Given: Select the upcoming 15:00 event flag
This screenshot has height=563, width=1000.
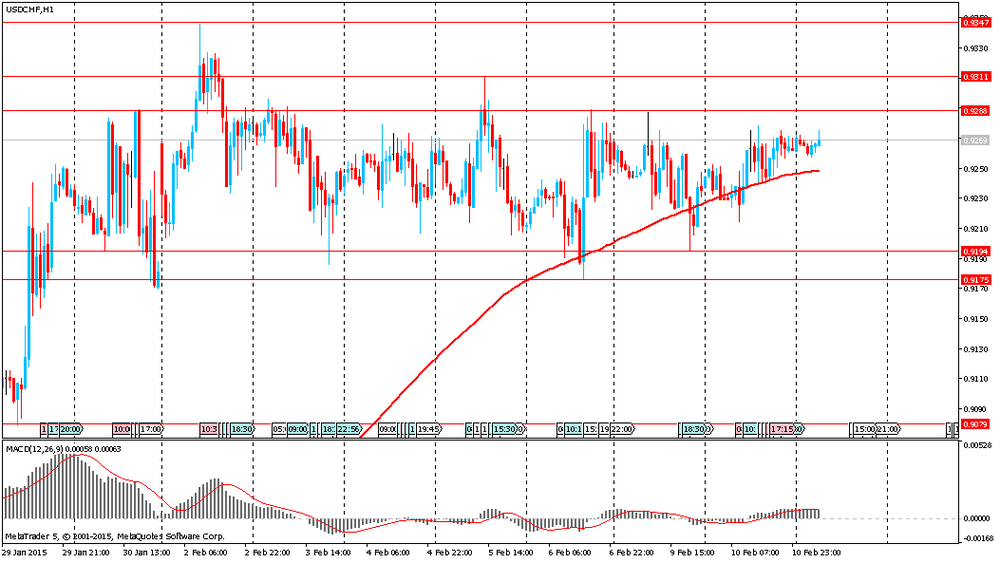Looking at the screenshot, I should (864, 430).
